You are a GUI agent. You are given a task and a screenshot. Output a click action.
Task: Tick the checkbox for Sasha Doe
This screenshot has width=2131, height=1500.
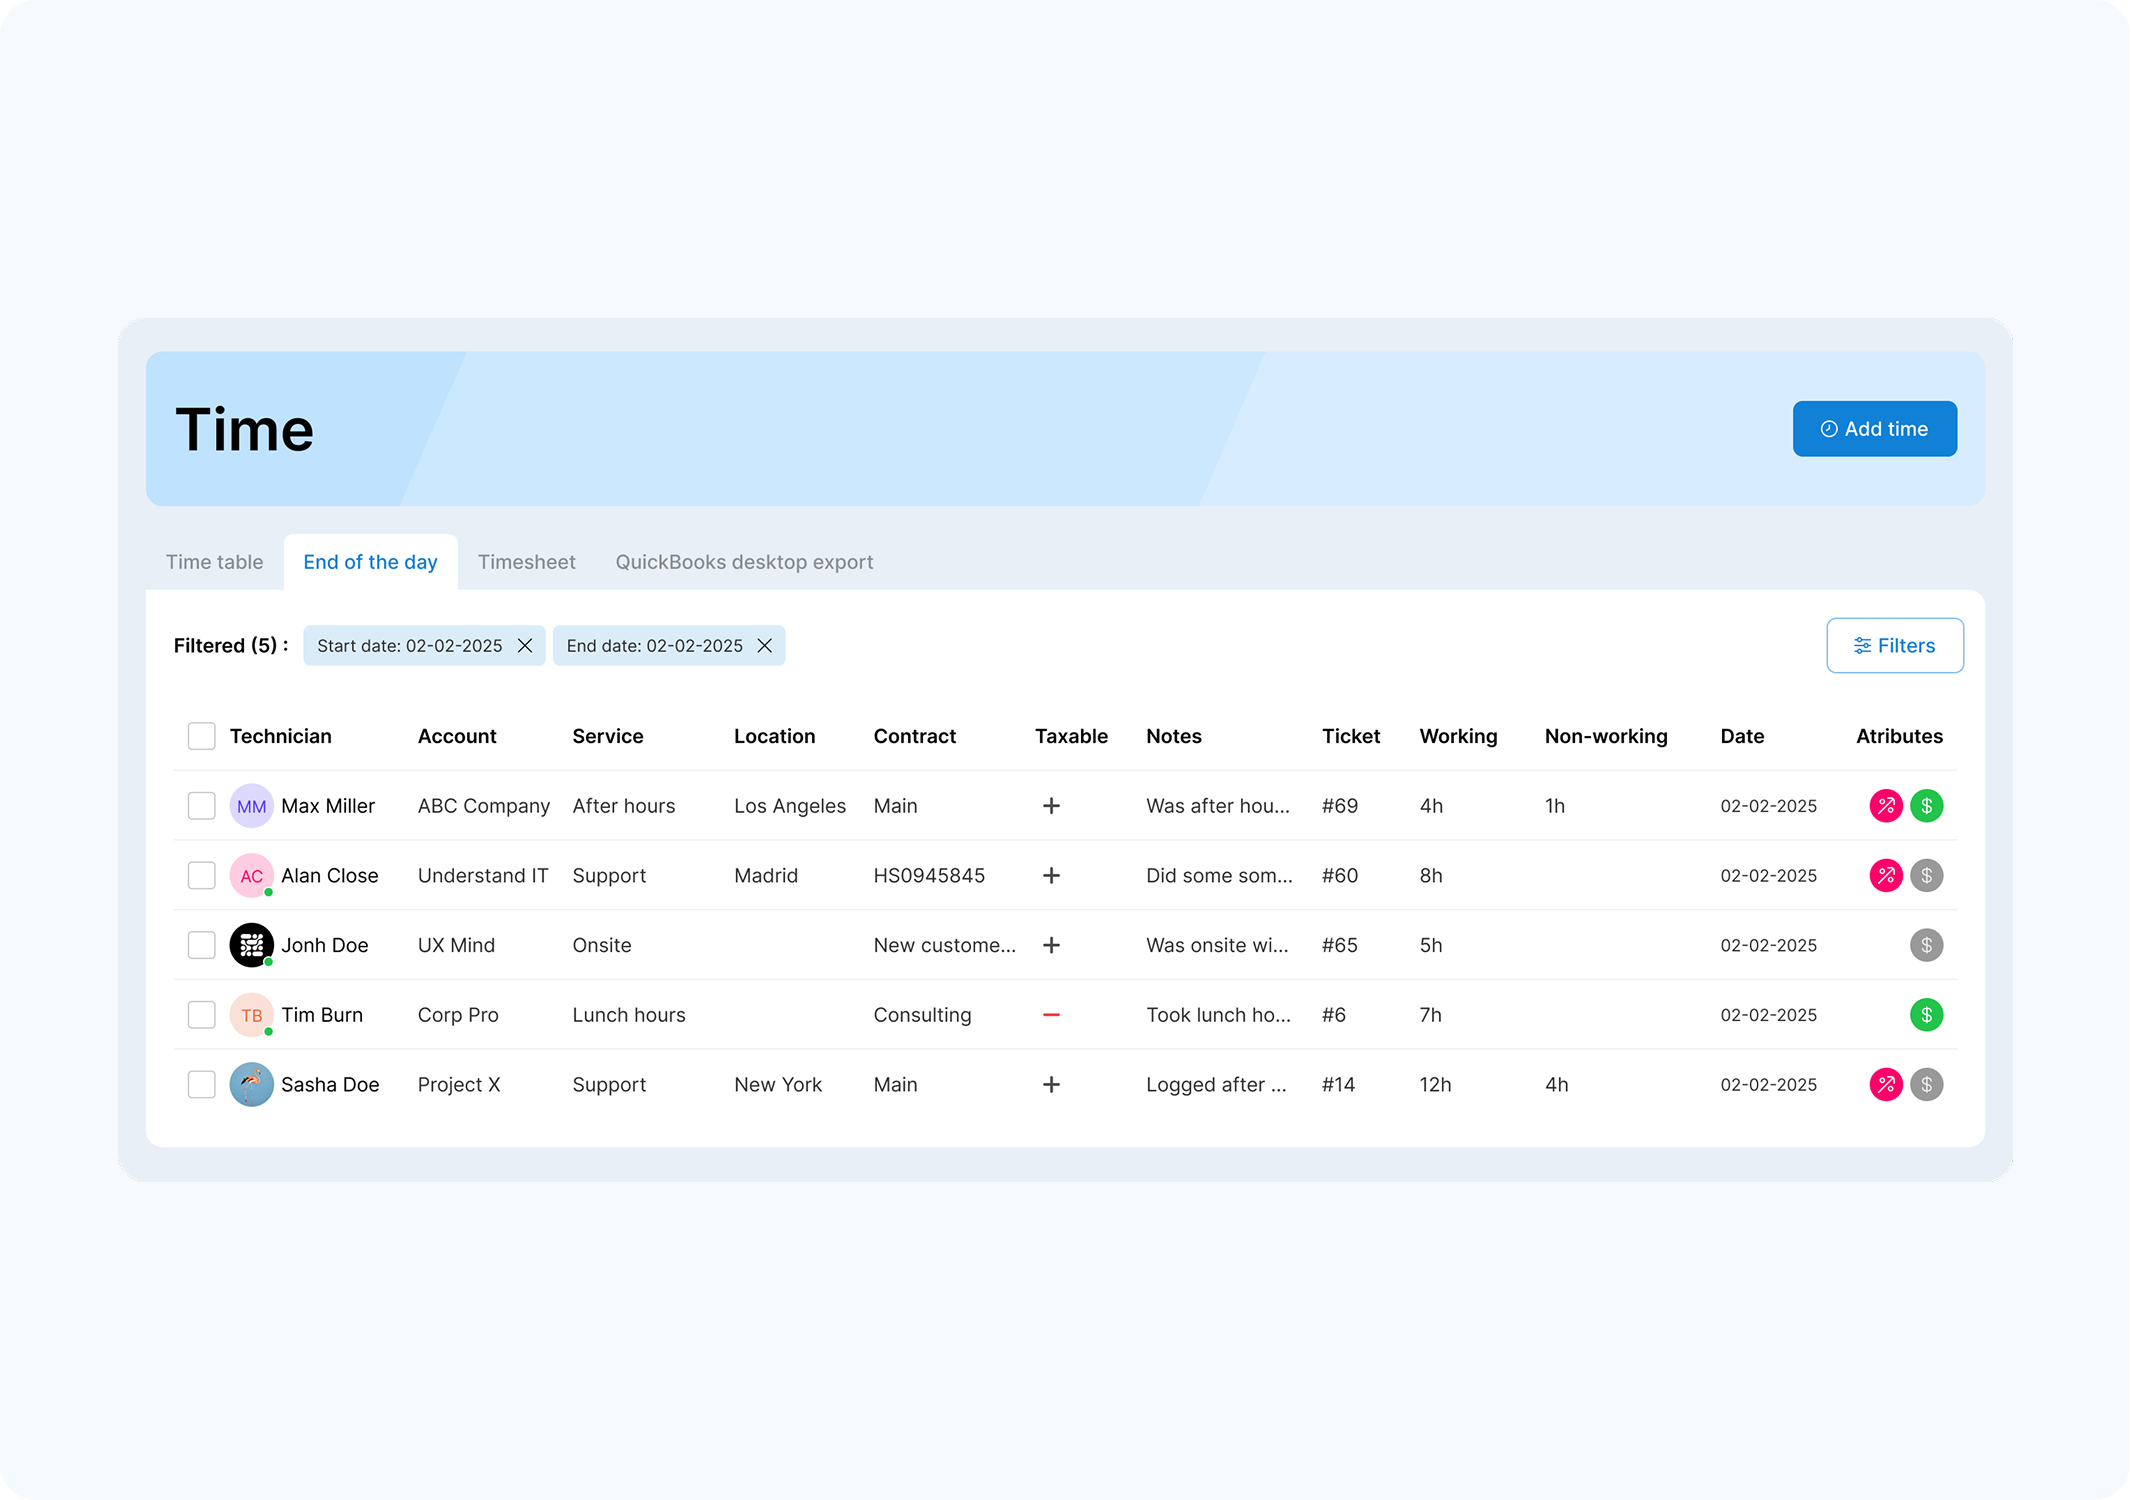202,1085
